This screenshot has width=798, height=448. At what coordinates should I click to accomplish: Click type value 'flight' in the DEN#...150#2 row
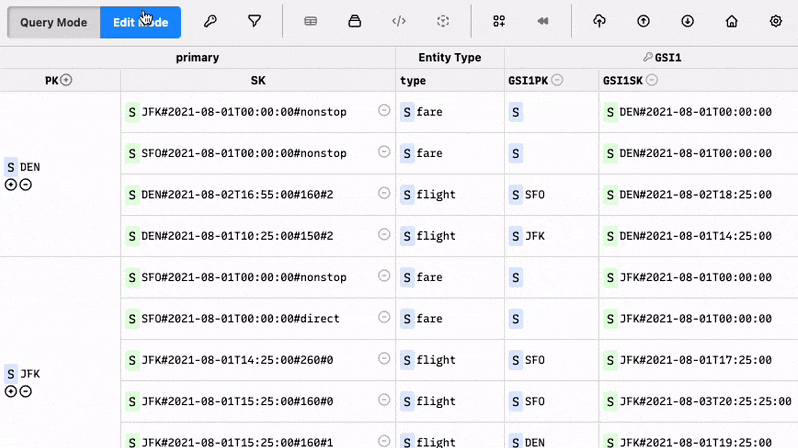pos(436,236)
